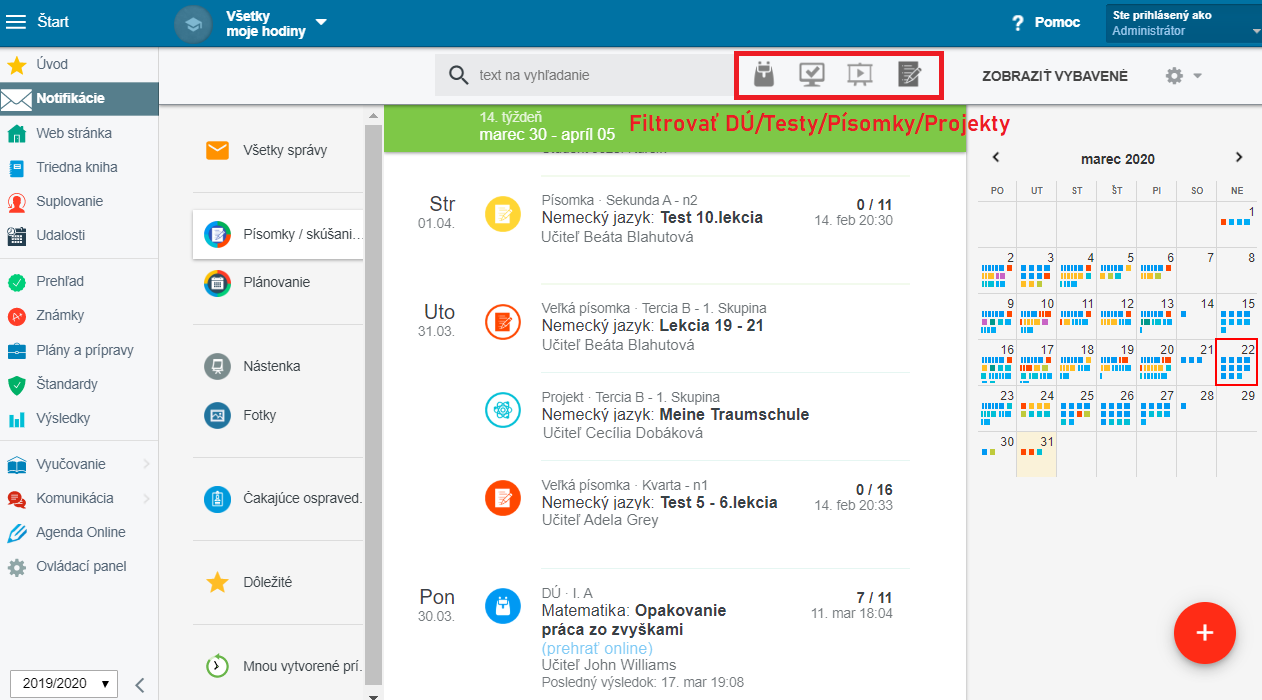The height and width of the screenshot is (700, 1262).
Task: Open Výsledky in sidebar
Action: [x=79, y=418]
